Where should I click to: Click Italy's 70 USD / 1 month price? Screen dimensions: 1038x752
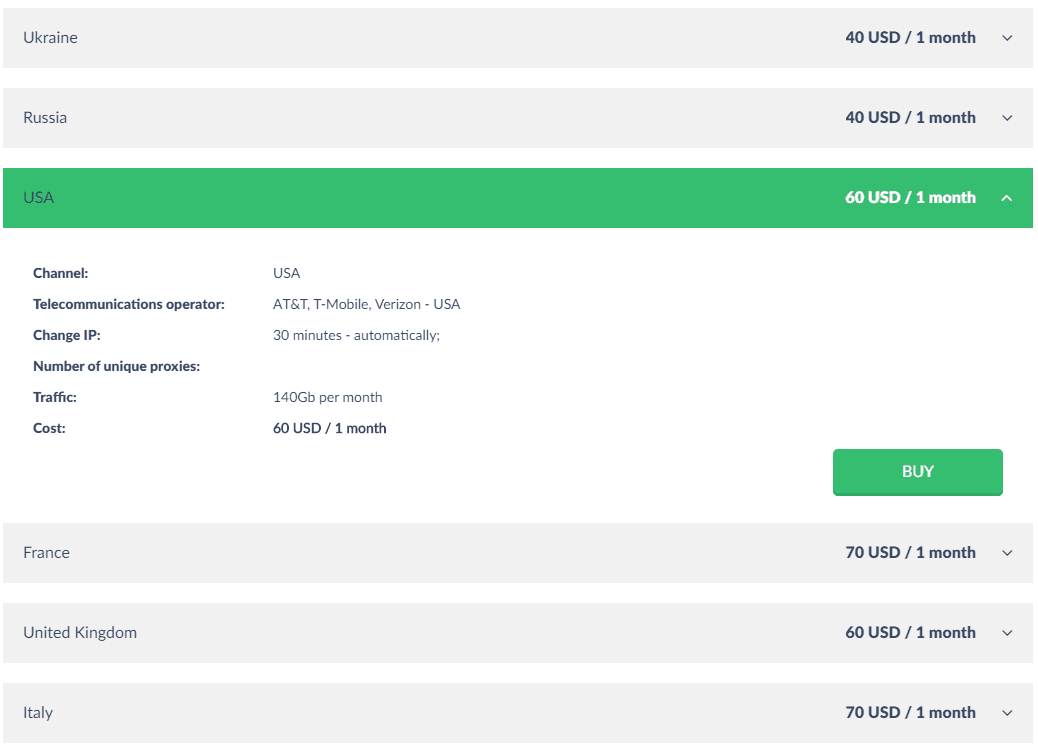coord(910,713)
